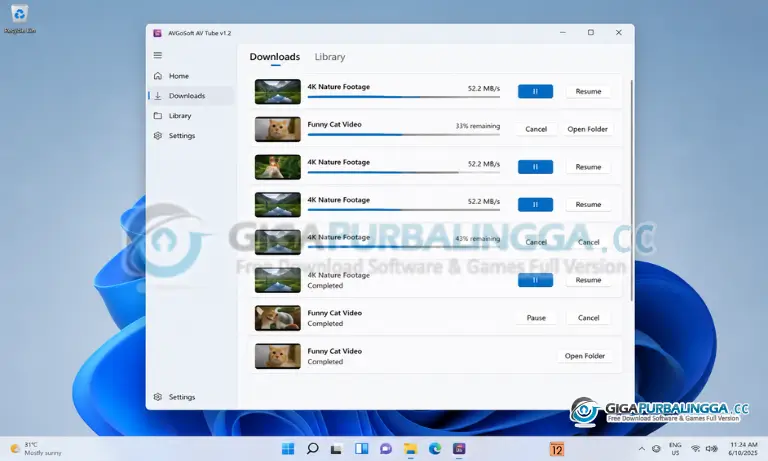The height and width of the screenshot is (461, 768).
Task: Open Settings at the sidebar's bottom edge
Action: [191, 397]
